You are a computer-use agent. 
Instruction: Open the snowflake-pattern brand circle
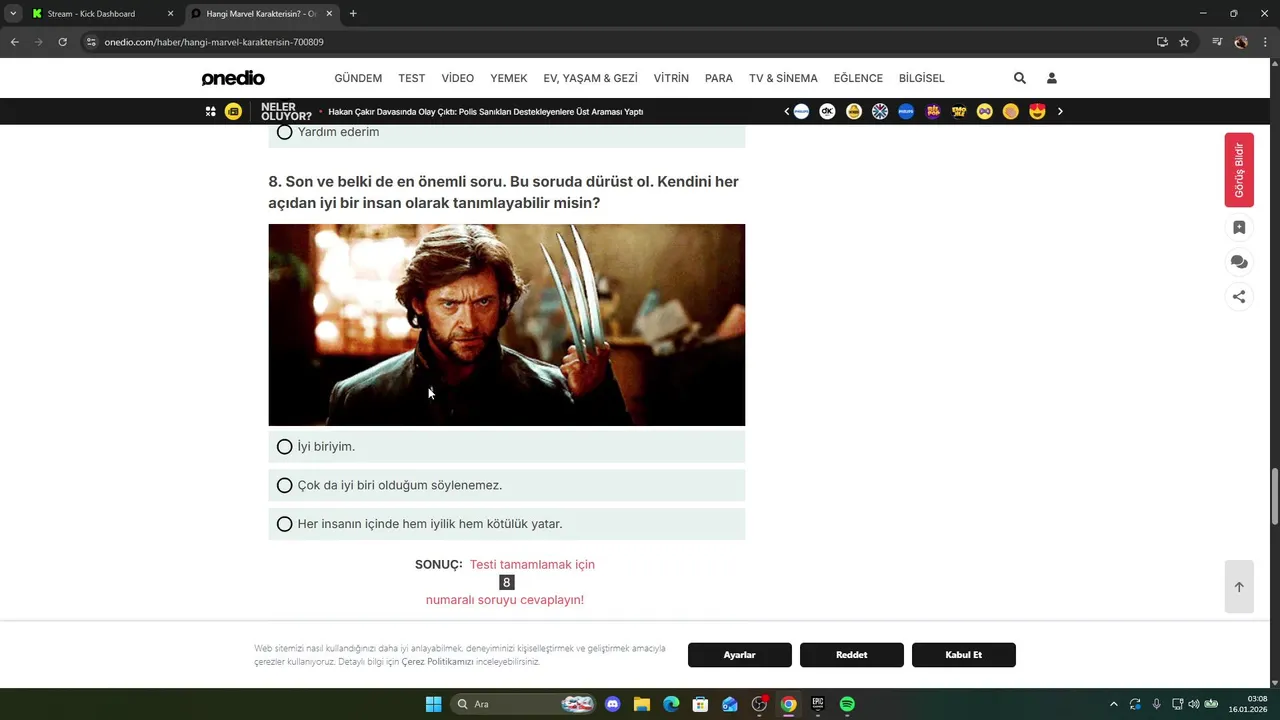pos(880,112)
